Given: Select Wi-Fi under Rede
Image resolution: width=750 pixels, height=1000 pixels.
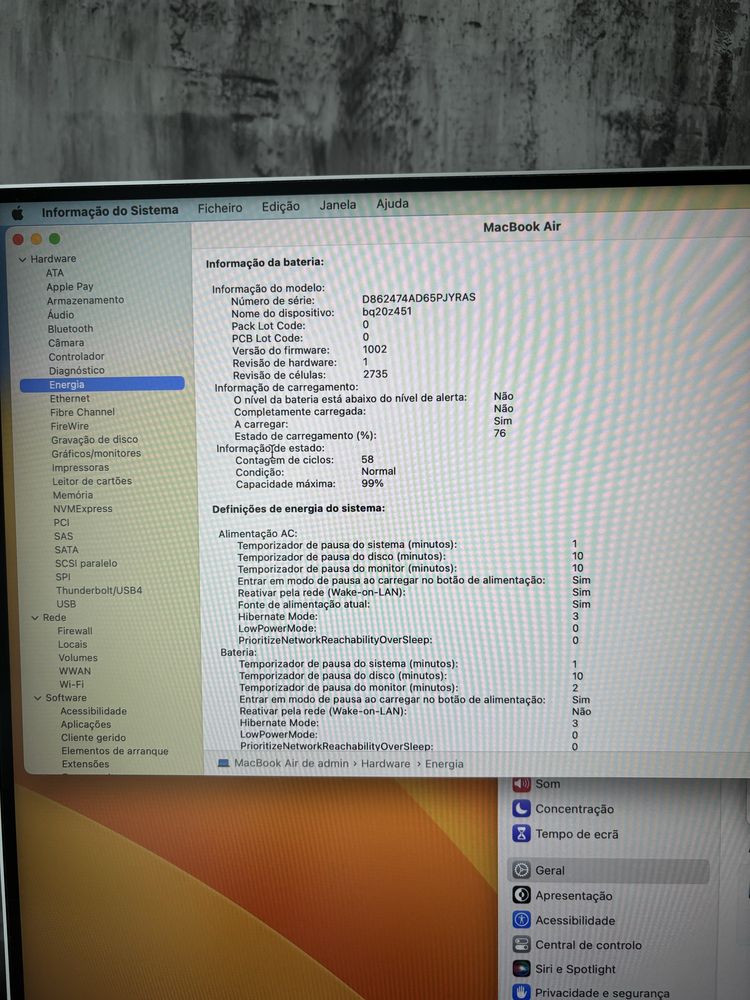Looking at the screenshot, I should pyautogui.click(x=71, y=685).
